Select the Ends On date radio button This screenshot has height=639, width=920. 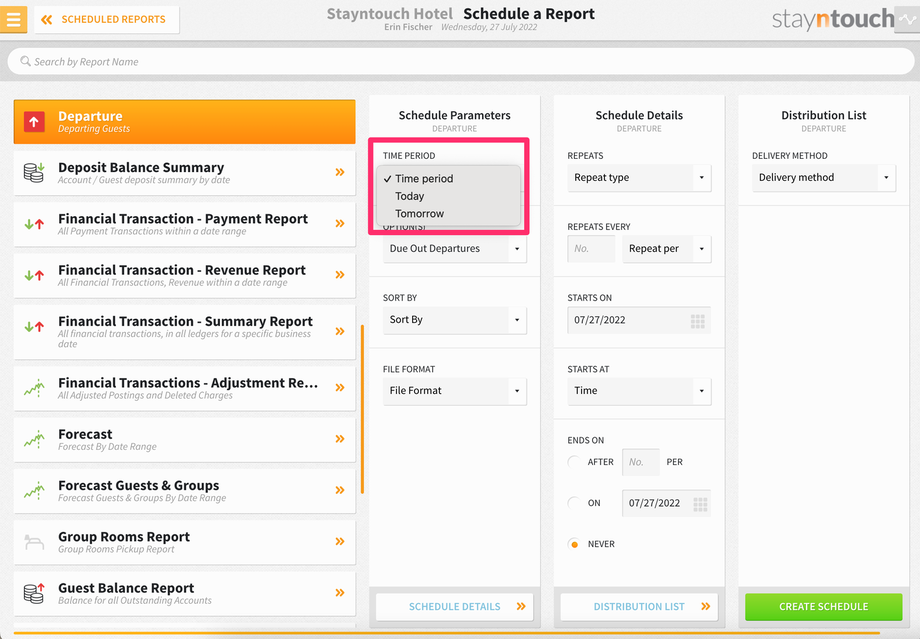tap(574, 503)
